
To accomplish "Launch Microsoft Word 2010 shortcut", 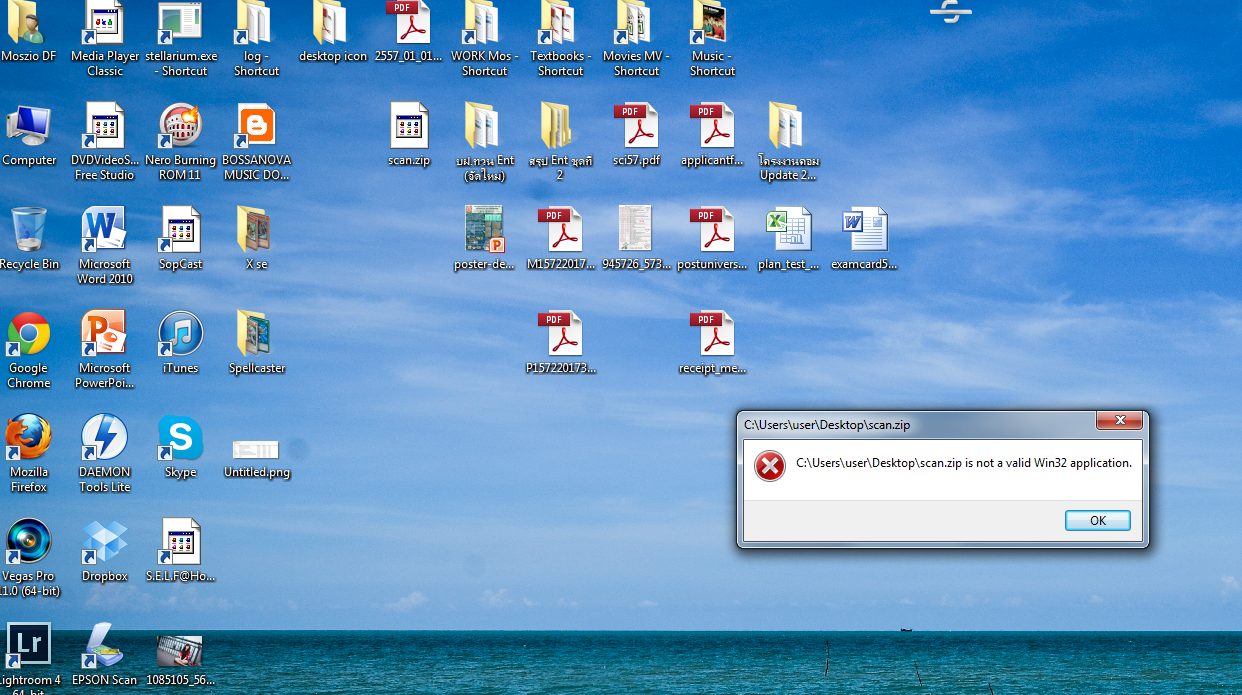I will (105, 230).
